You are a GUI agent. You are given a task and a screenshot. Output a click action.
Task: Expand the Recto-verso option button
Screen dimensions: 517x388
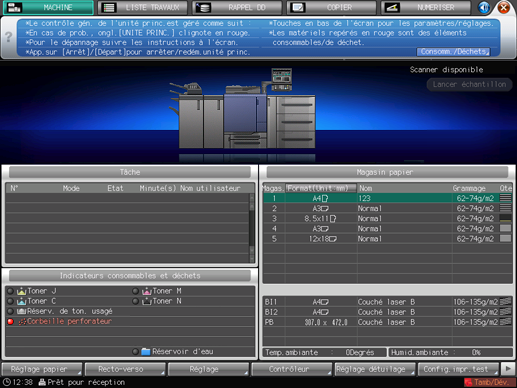(125, 369)
